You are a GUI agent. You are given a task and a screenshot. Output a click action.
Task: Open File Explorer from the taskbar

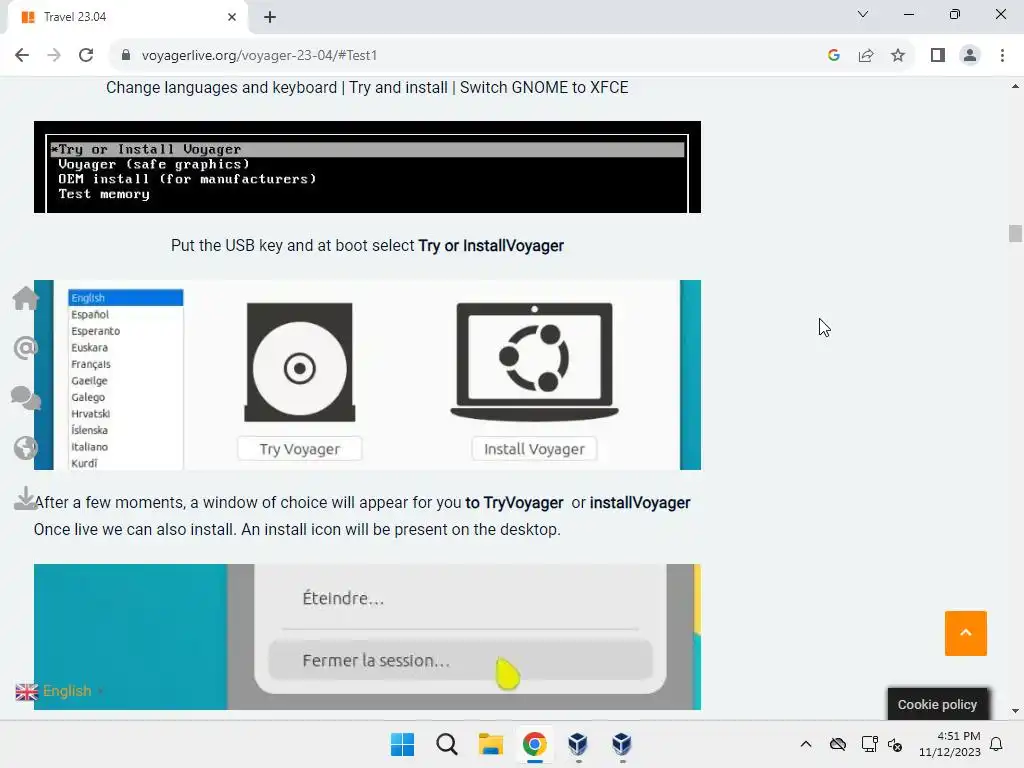(x=490, y=744)
